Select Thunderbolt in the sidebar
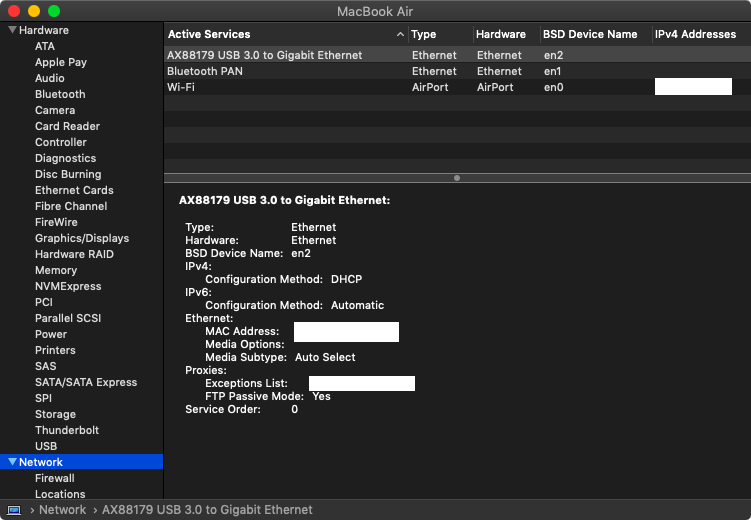 (x=67, y=430)
